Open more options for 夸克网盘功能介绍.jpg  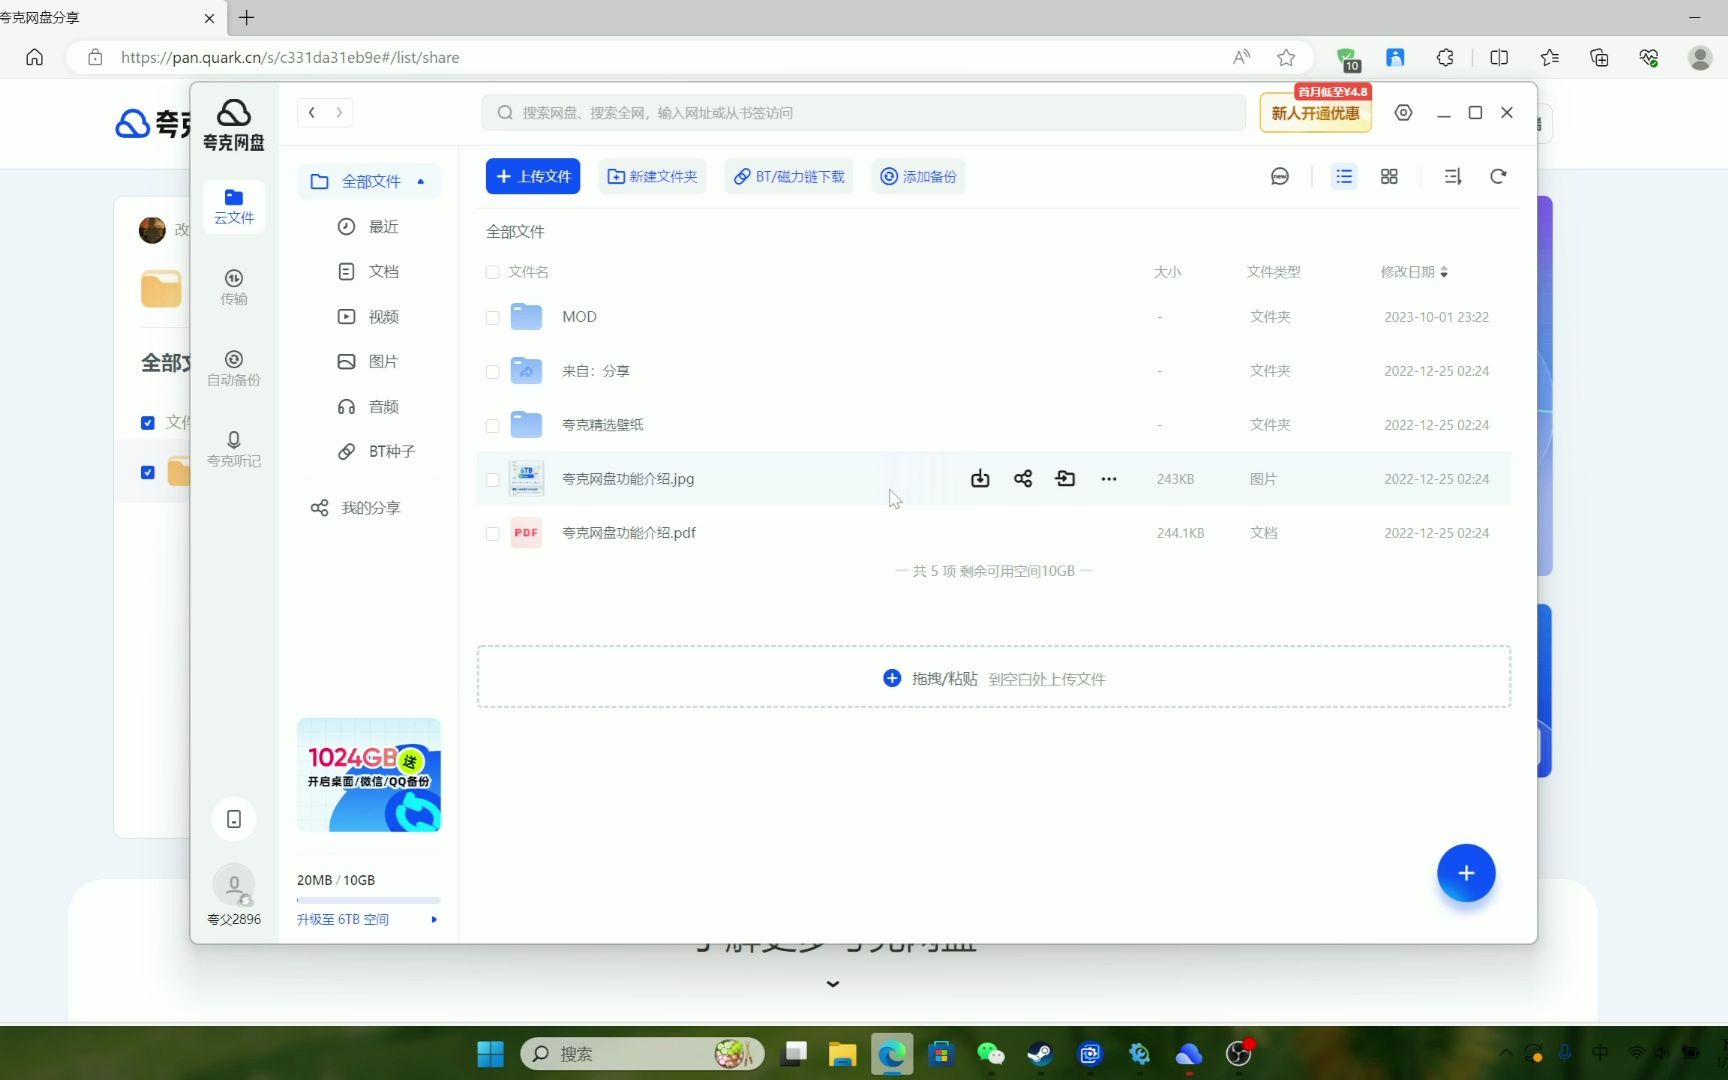tap(1109, 479)
